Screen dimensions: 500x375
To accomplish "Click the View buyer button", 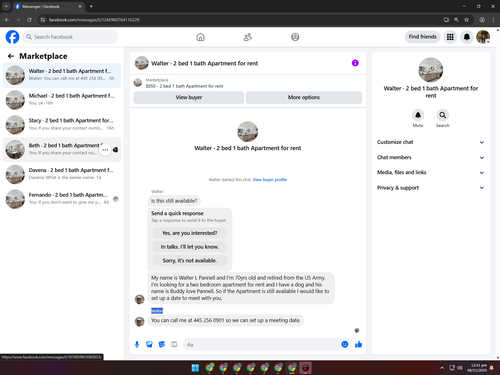I will click(x=189, y=97).
